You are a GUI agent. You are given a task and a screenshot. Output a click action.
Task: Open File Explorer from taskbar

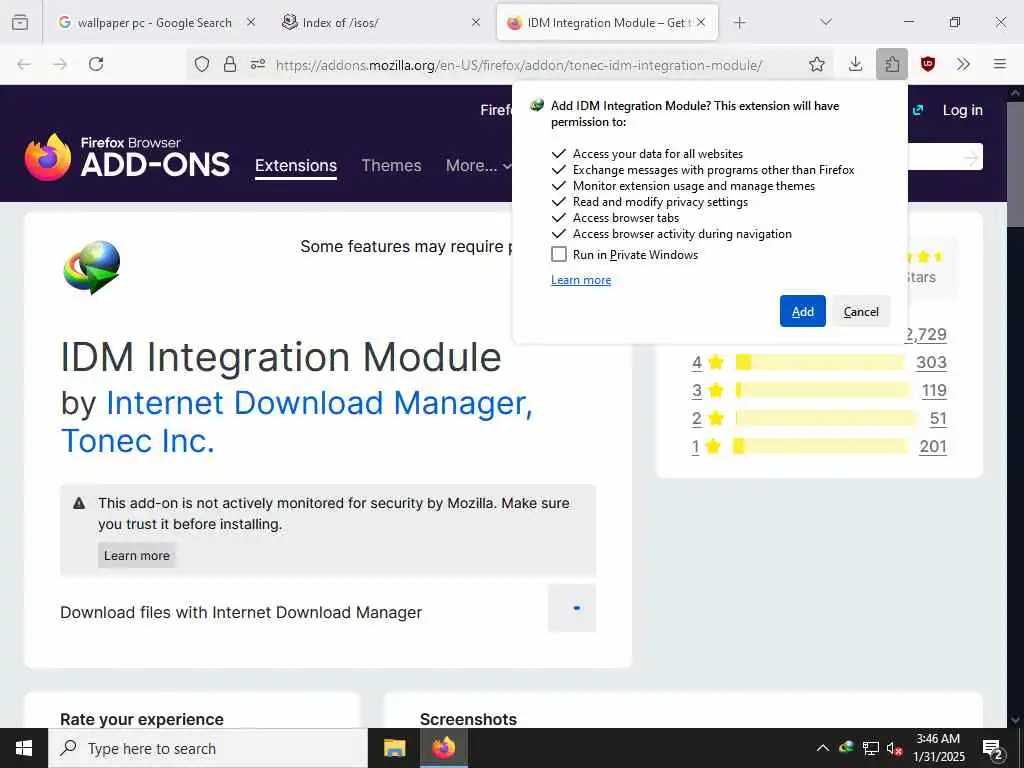tap(394, 748)
